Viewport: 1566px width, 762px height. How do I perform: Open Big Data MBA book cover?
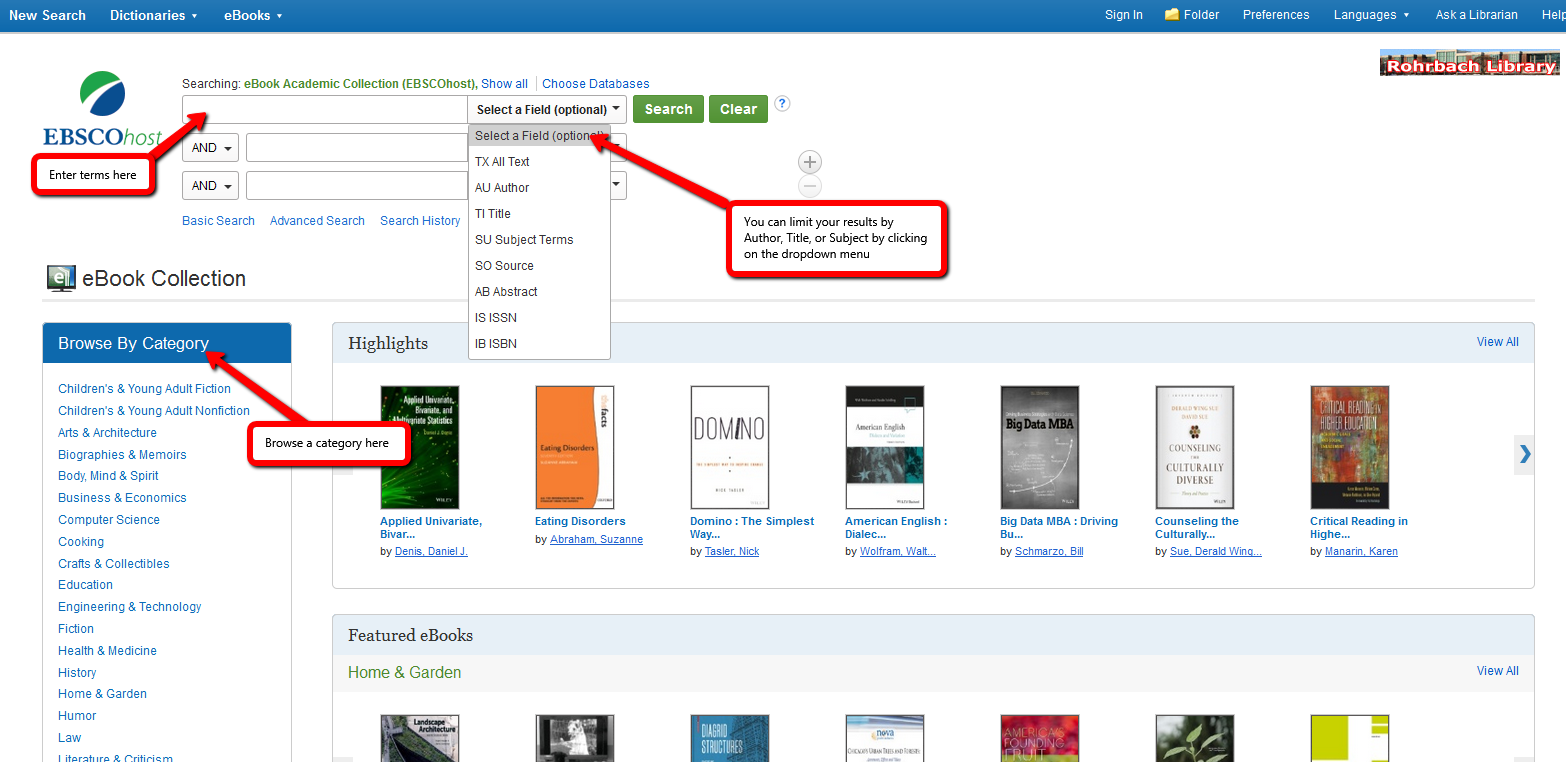coord(1039,448)
